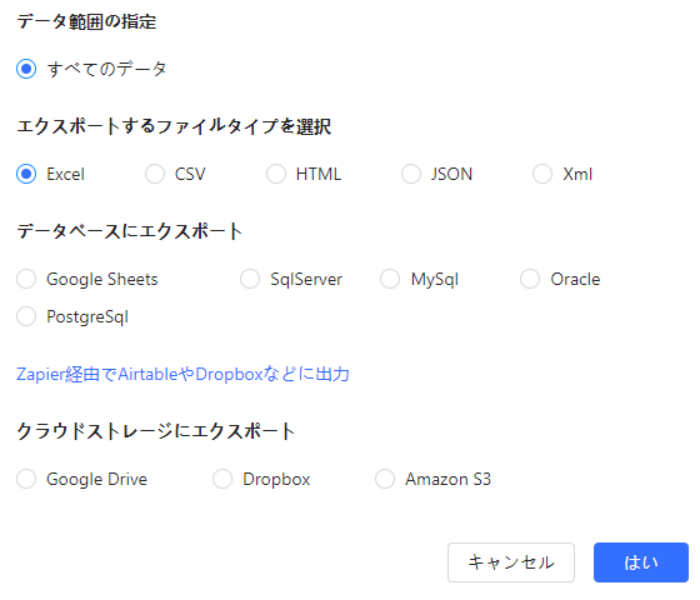This screenshot has height=600, width=700.
Task: Click the Google Drive label text
Action: point(97,479)
